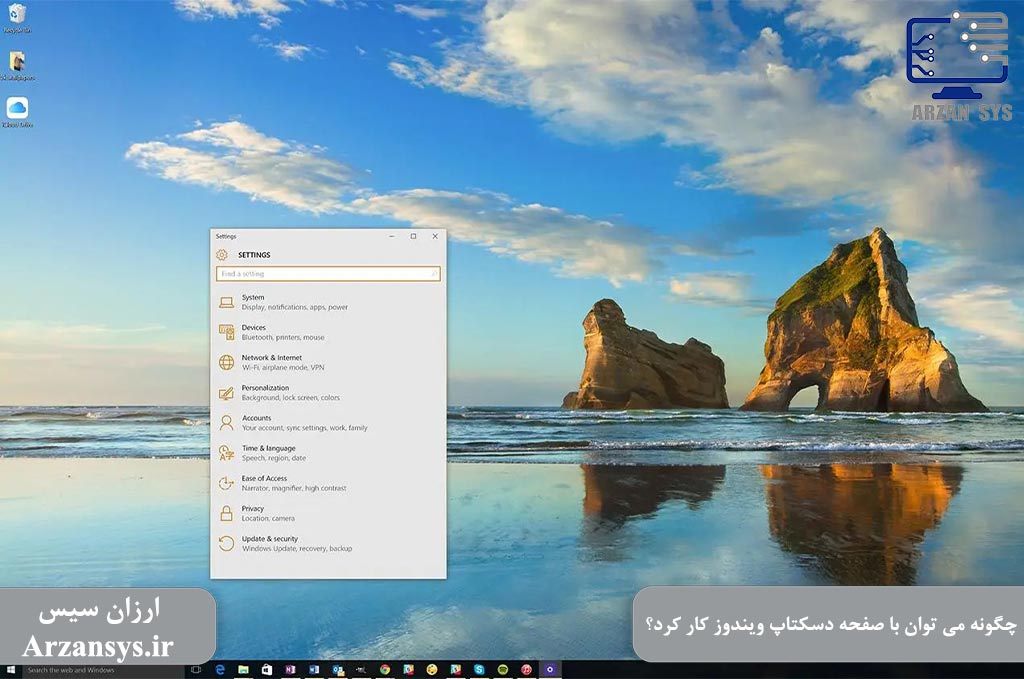Click the Time & language title
Image resolution: width=1024 pixels, height=679 pixels.
click(268, 449)
